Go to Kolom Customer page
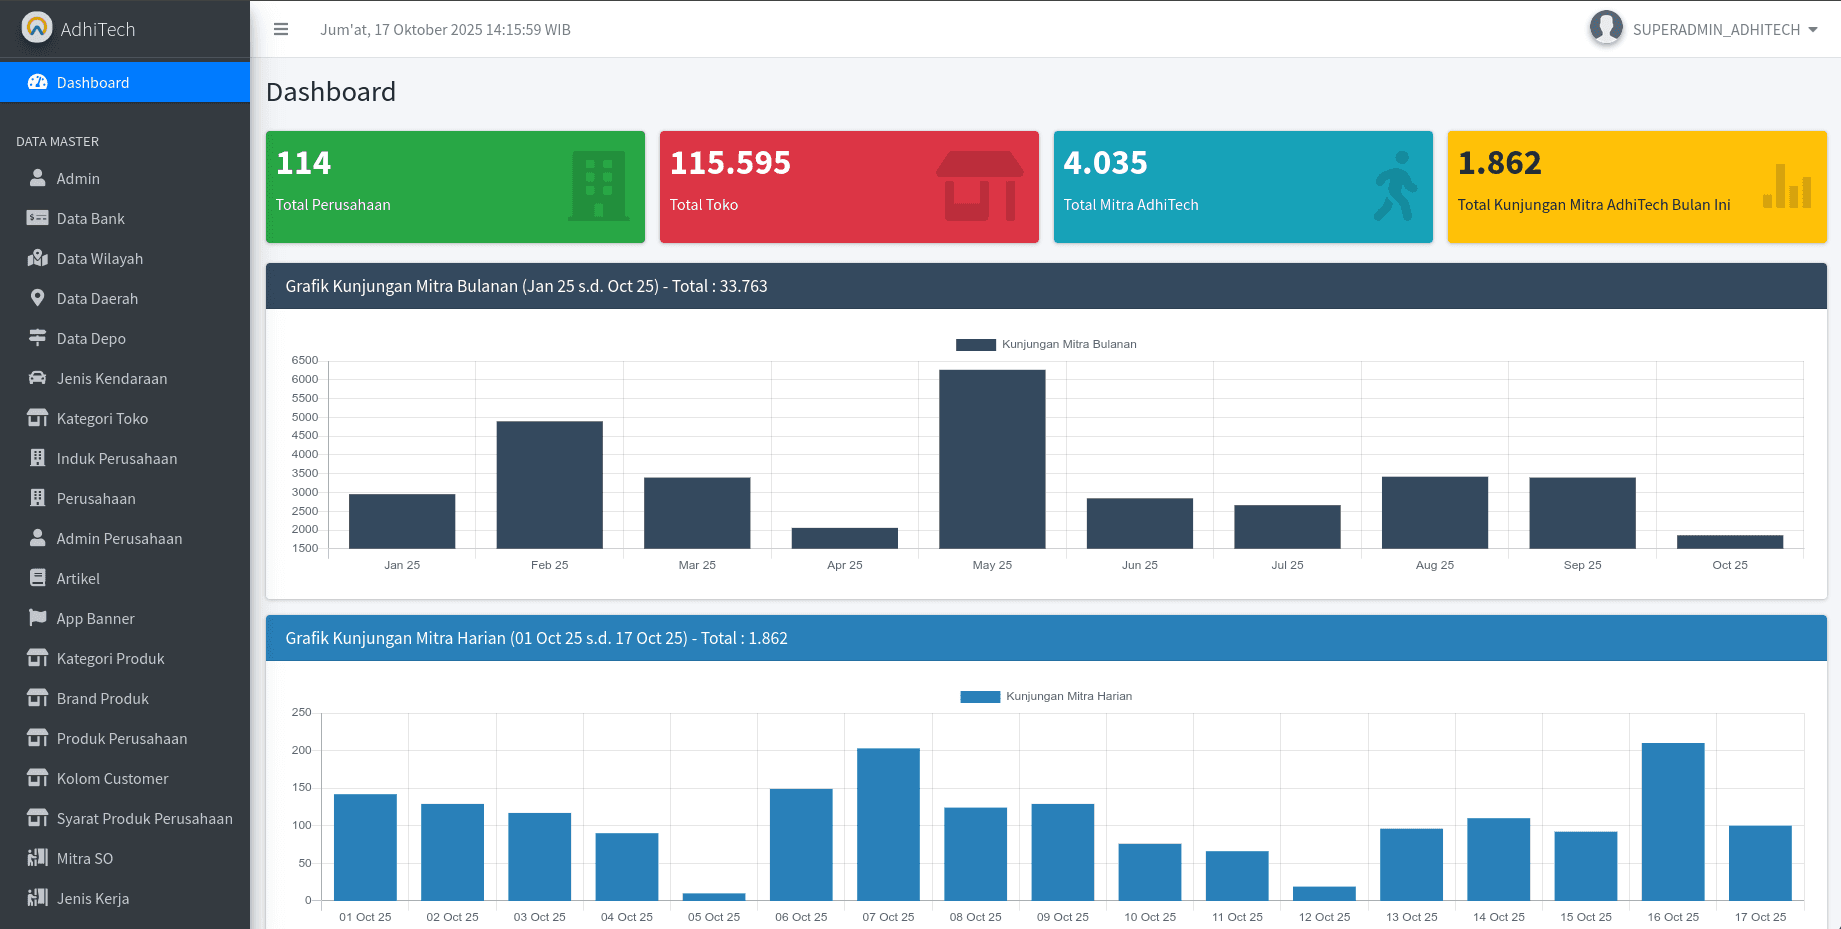Viewport: 1841px width, 929px height. click(x=125, y=778)
